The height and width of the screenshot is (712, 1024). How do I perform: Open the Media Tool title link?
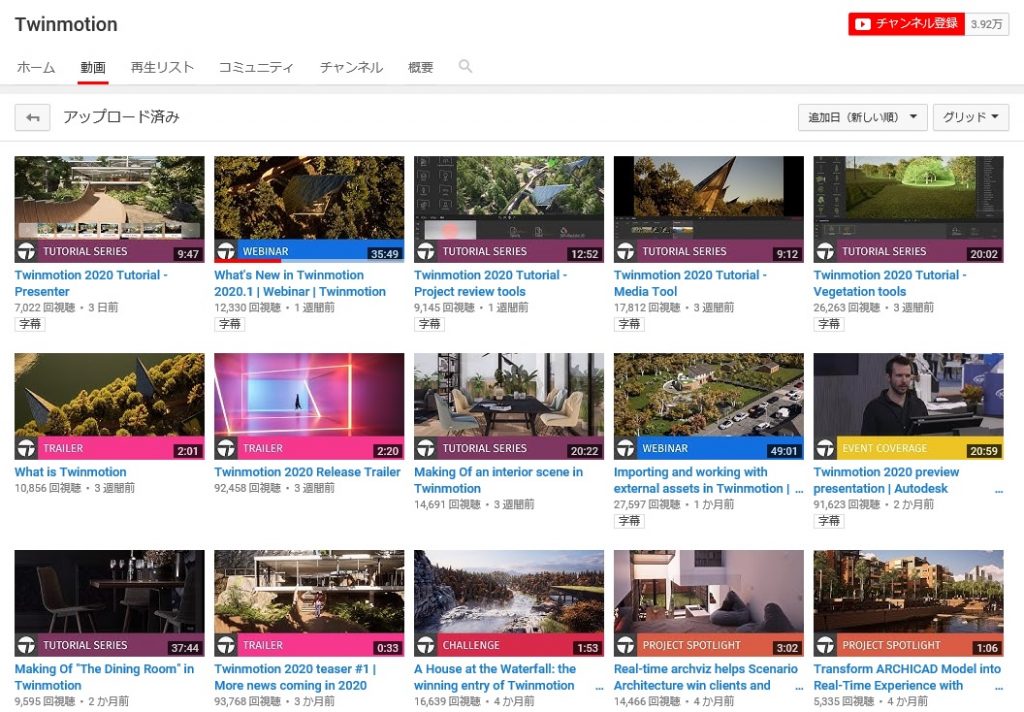(x=690, y=283)
